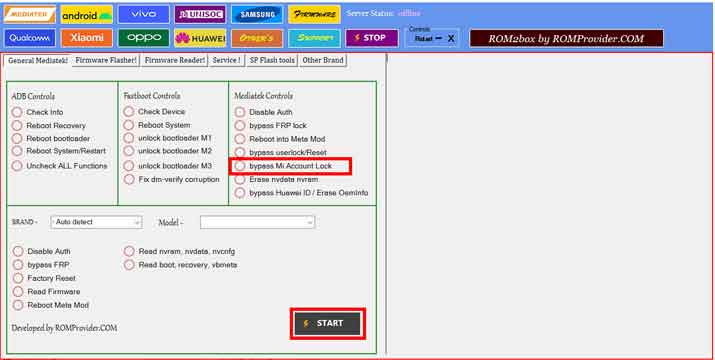Select bypass Mi Account Lock option
Screen dimensions: 715x360
[x=284, y=167]
